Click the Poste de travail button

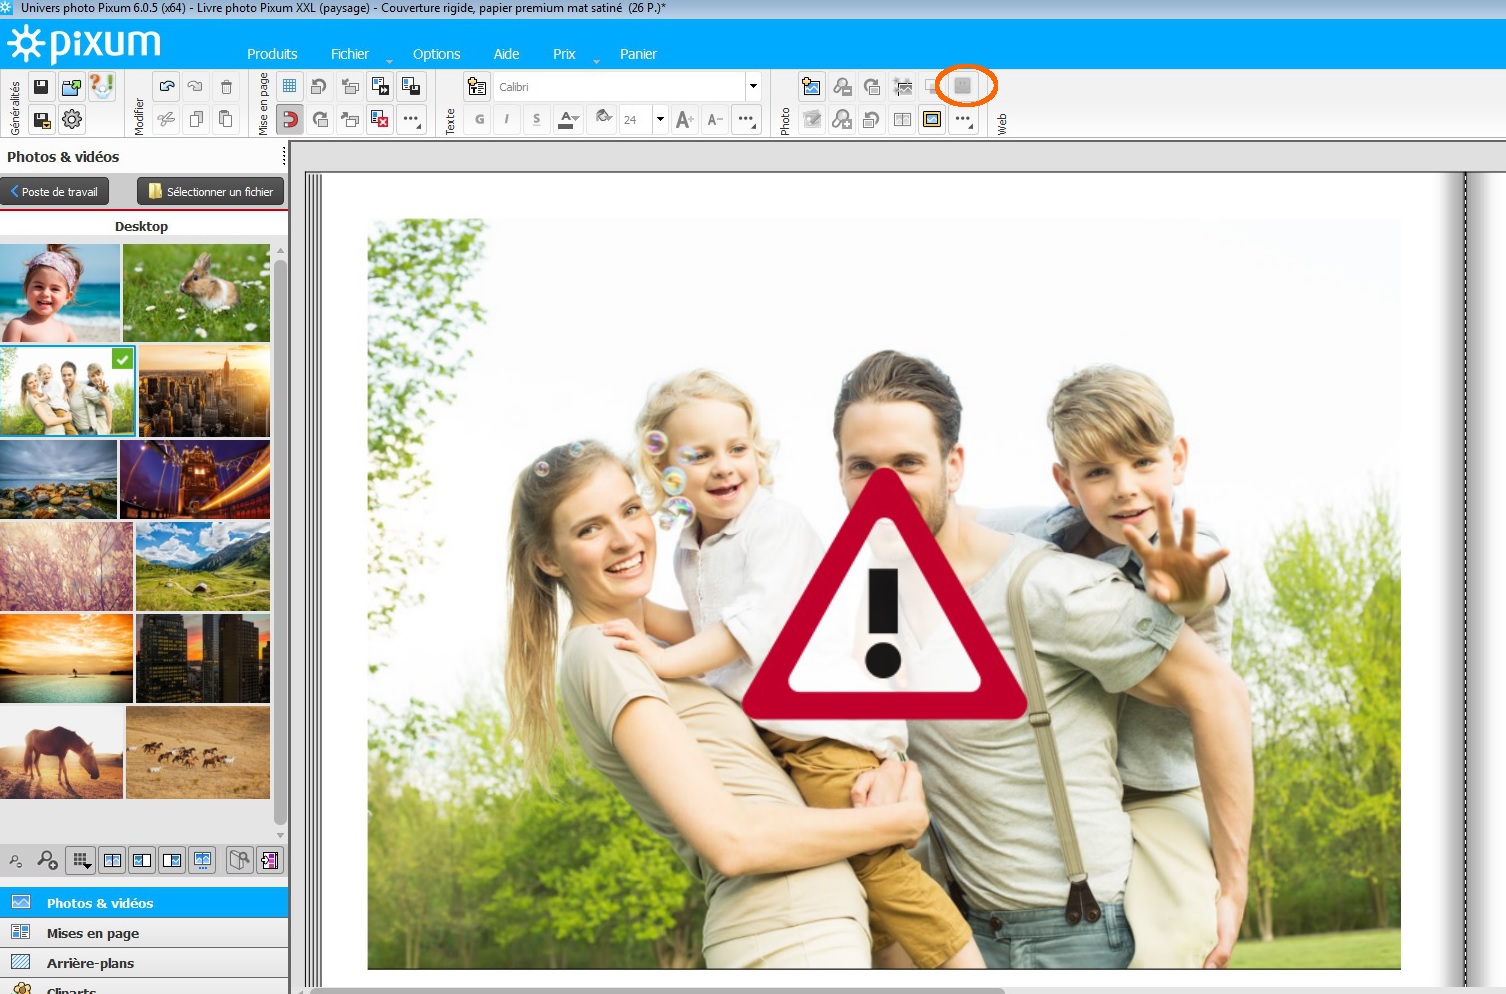click(x=55, y=191)
